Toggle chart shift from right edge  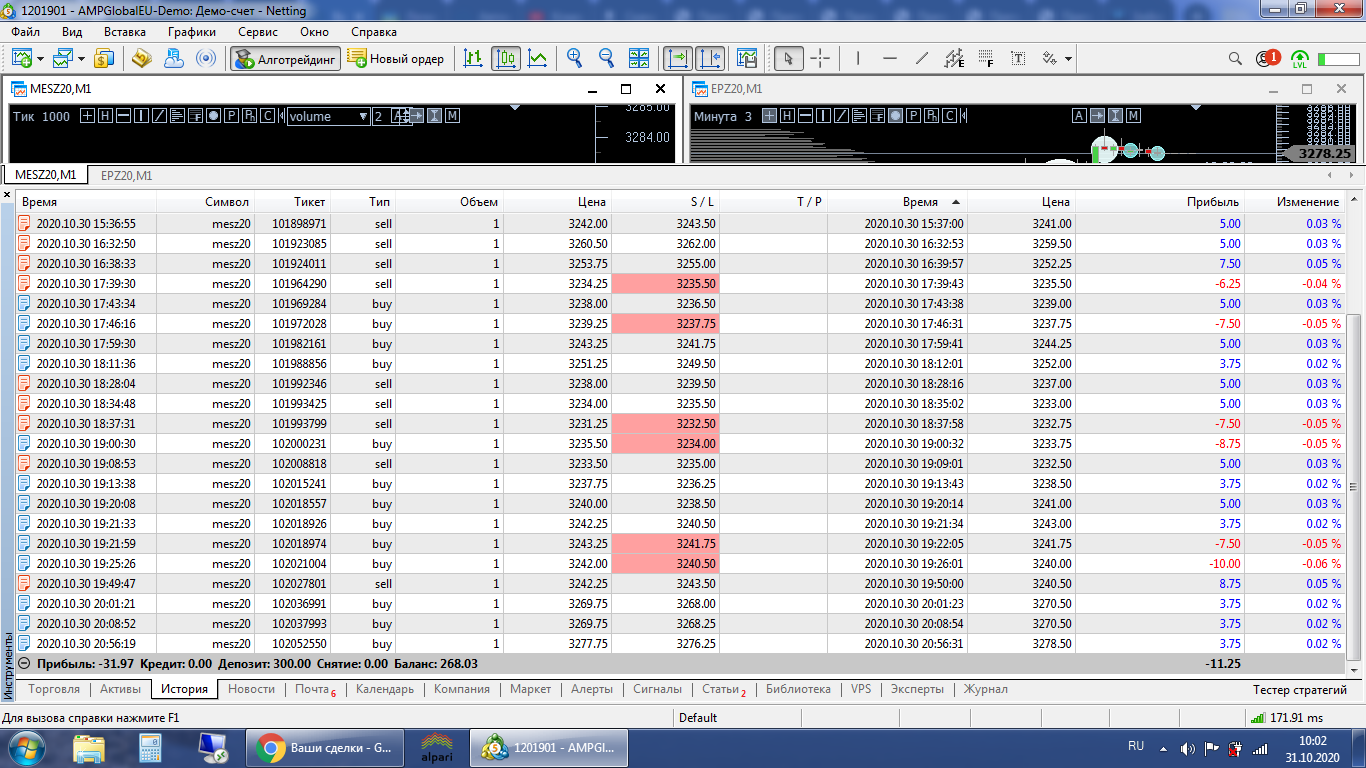pyautogui.click(x=710, y=58)
